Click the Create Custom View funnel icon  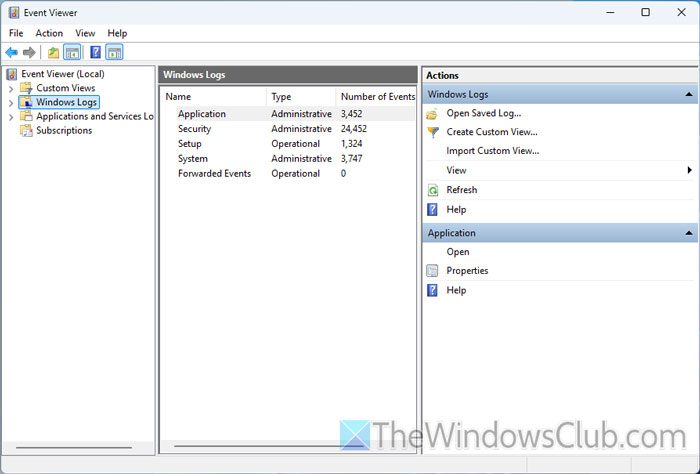pyautogui.click(x=433, y=133)
